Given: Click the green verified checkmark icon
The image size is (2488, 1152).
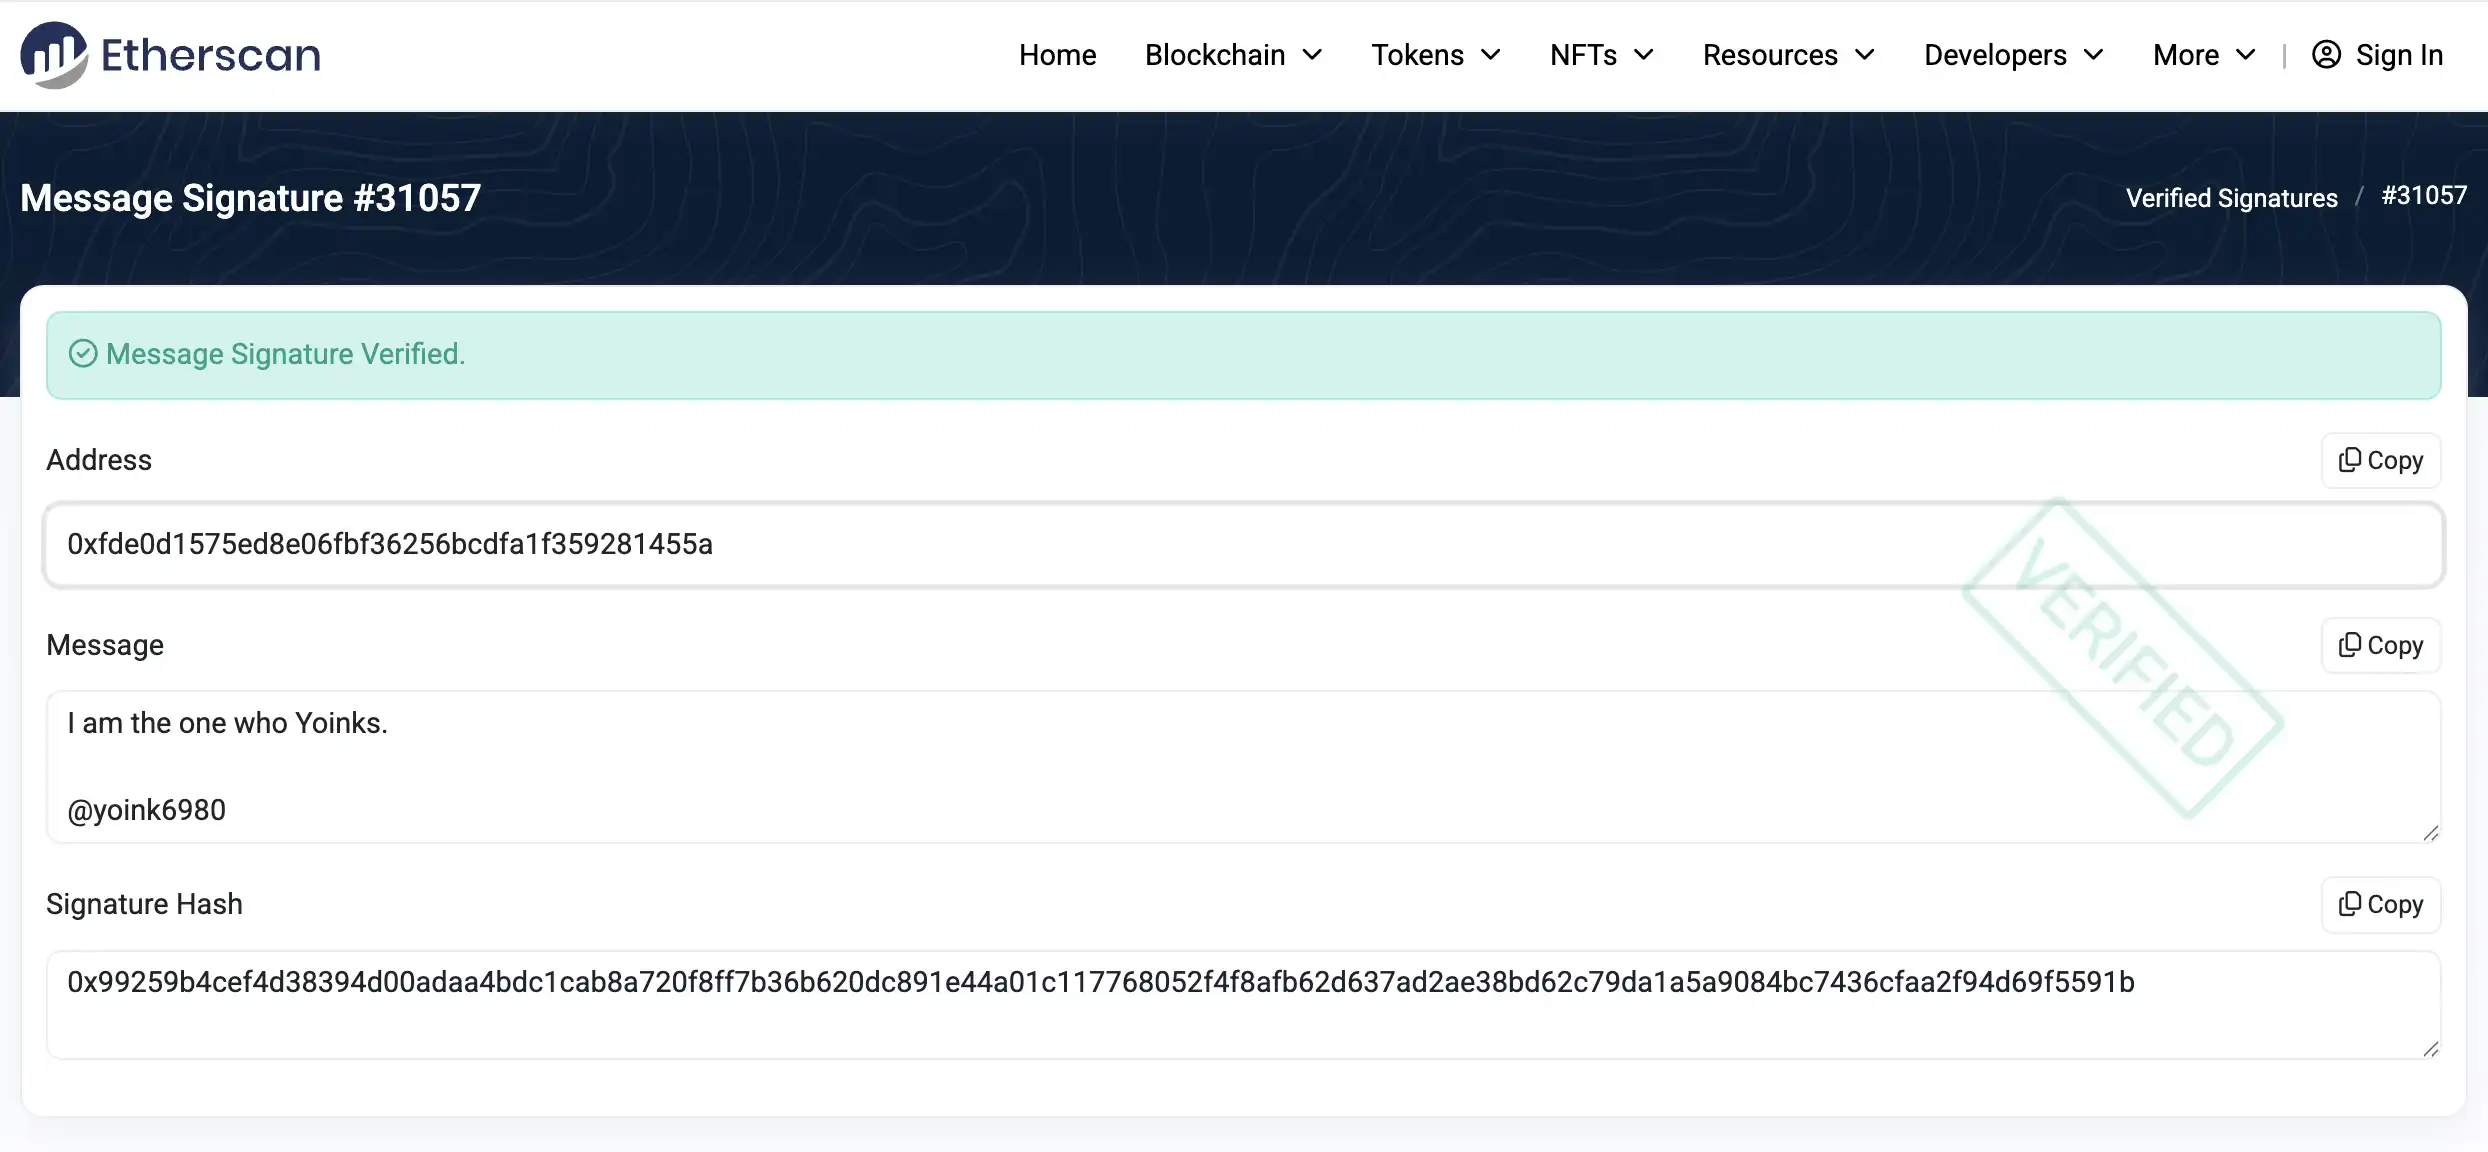Looking at the screenshot, I should click(83, 354).
